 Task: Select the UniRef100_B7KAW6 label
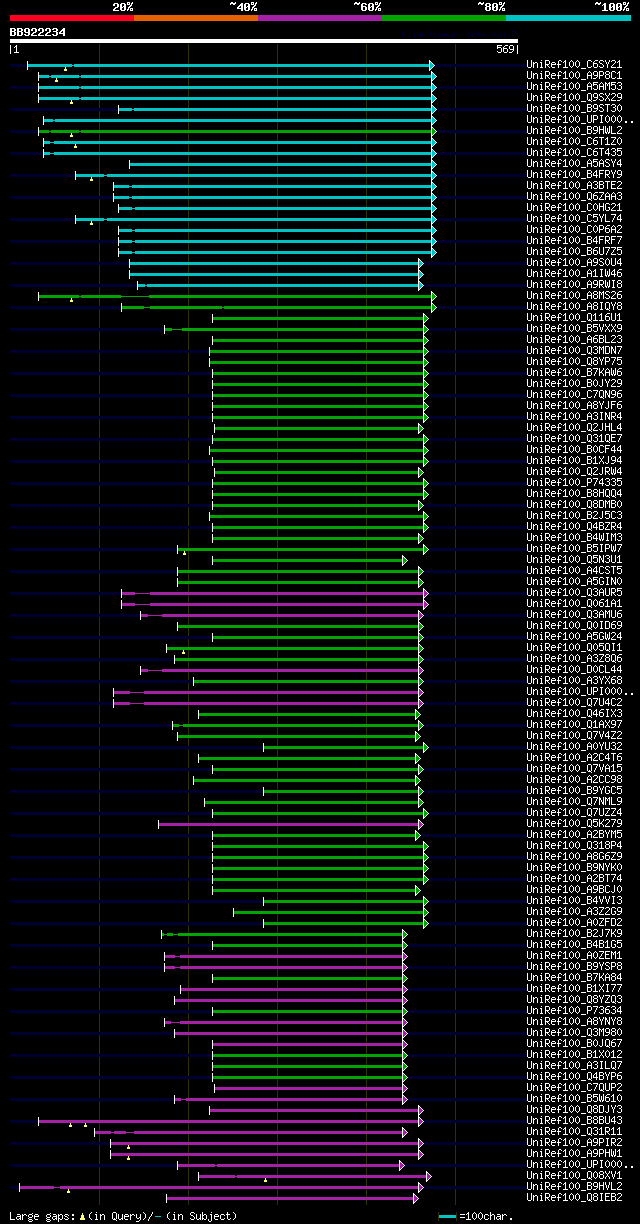[x=574, y=373]
